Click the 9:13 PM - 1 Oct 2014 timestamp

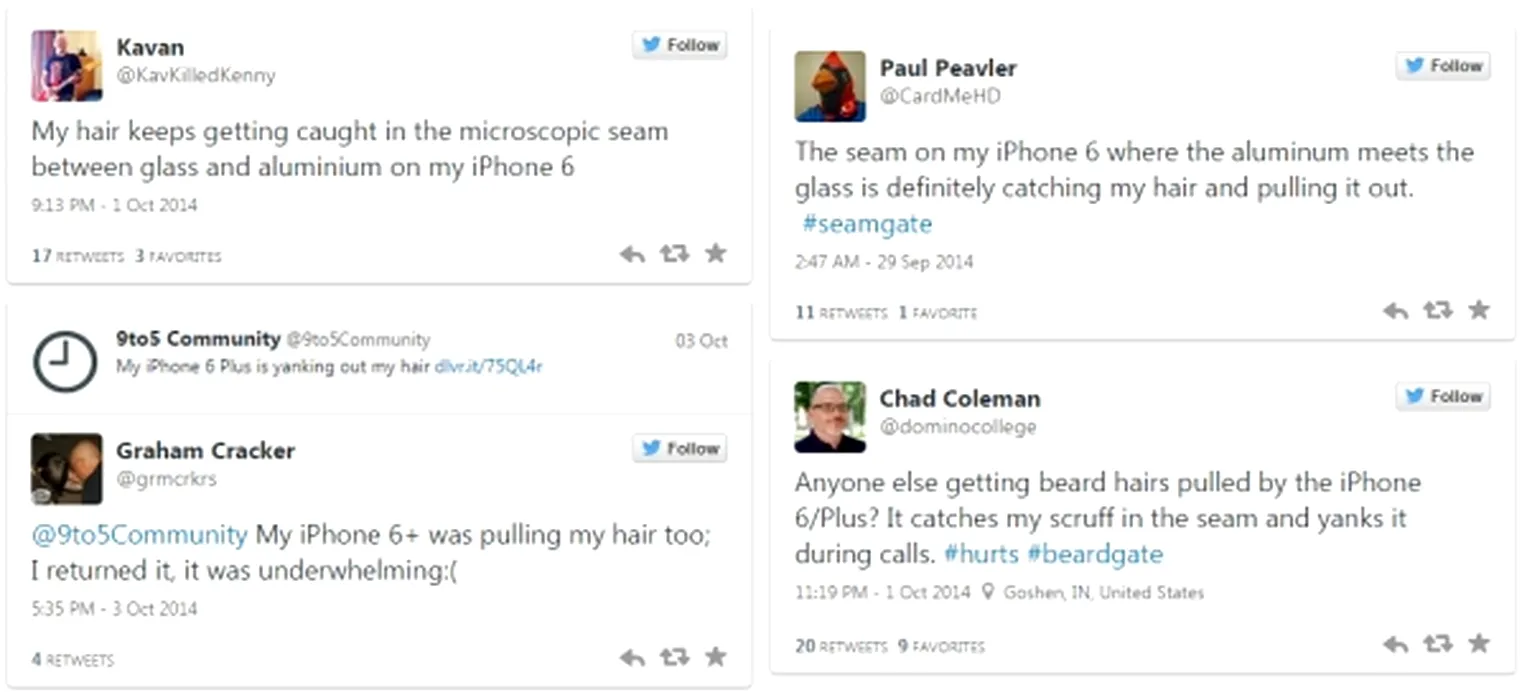[x=114, y=206]
